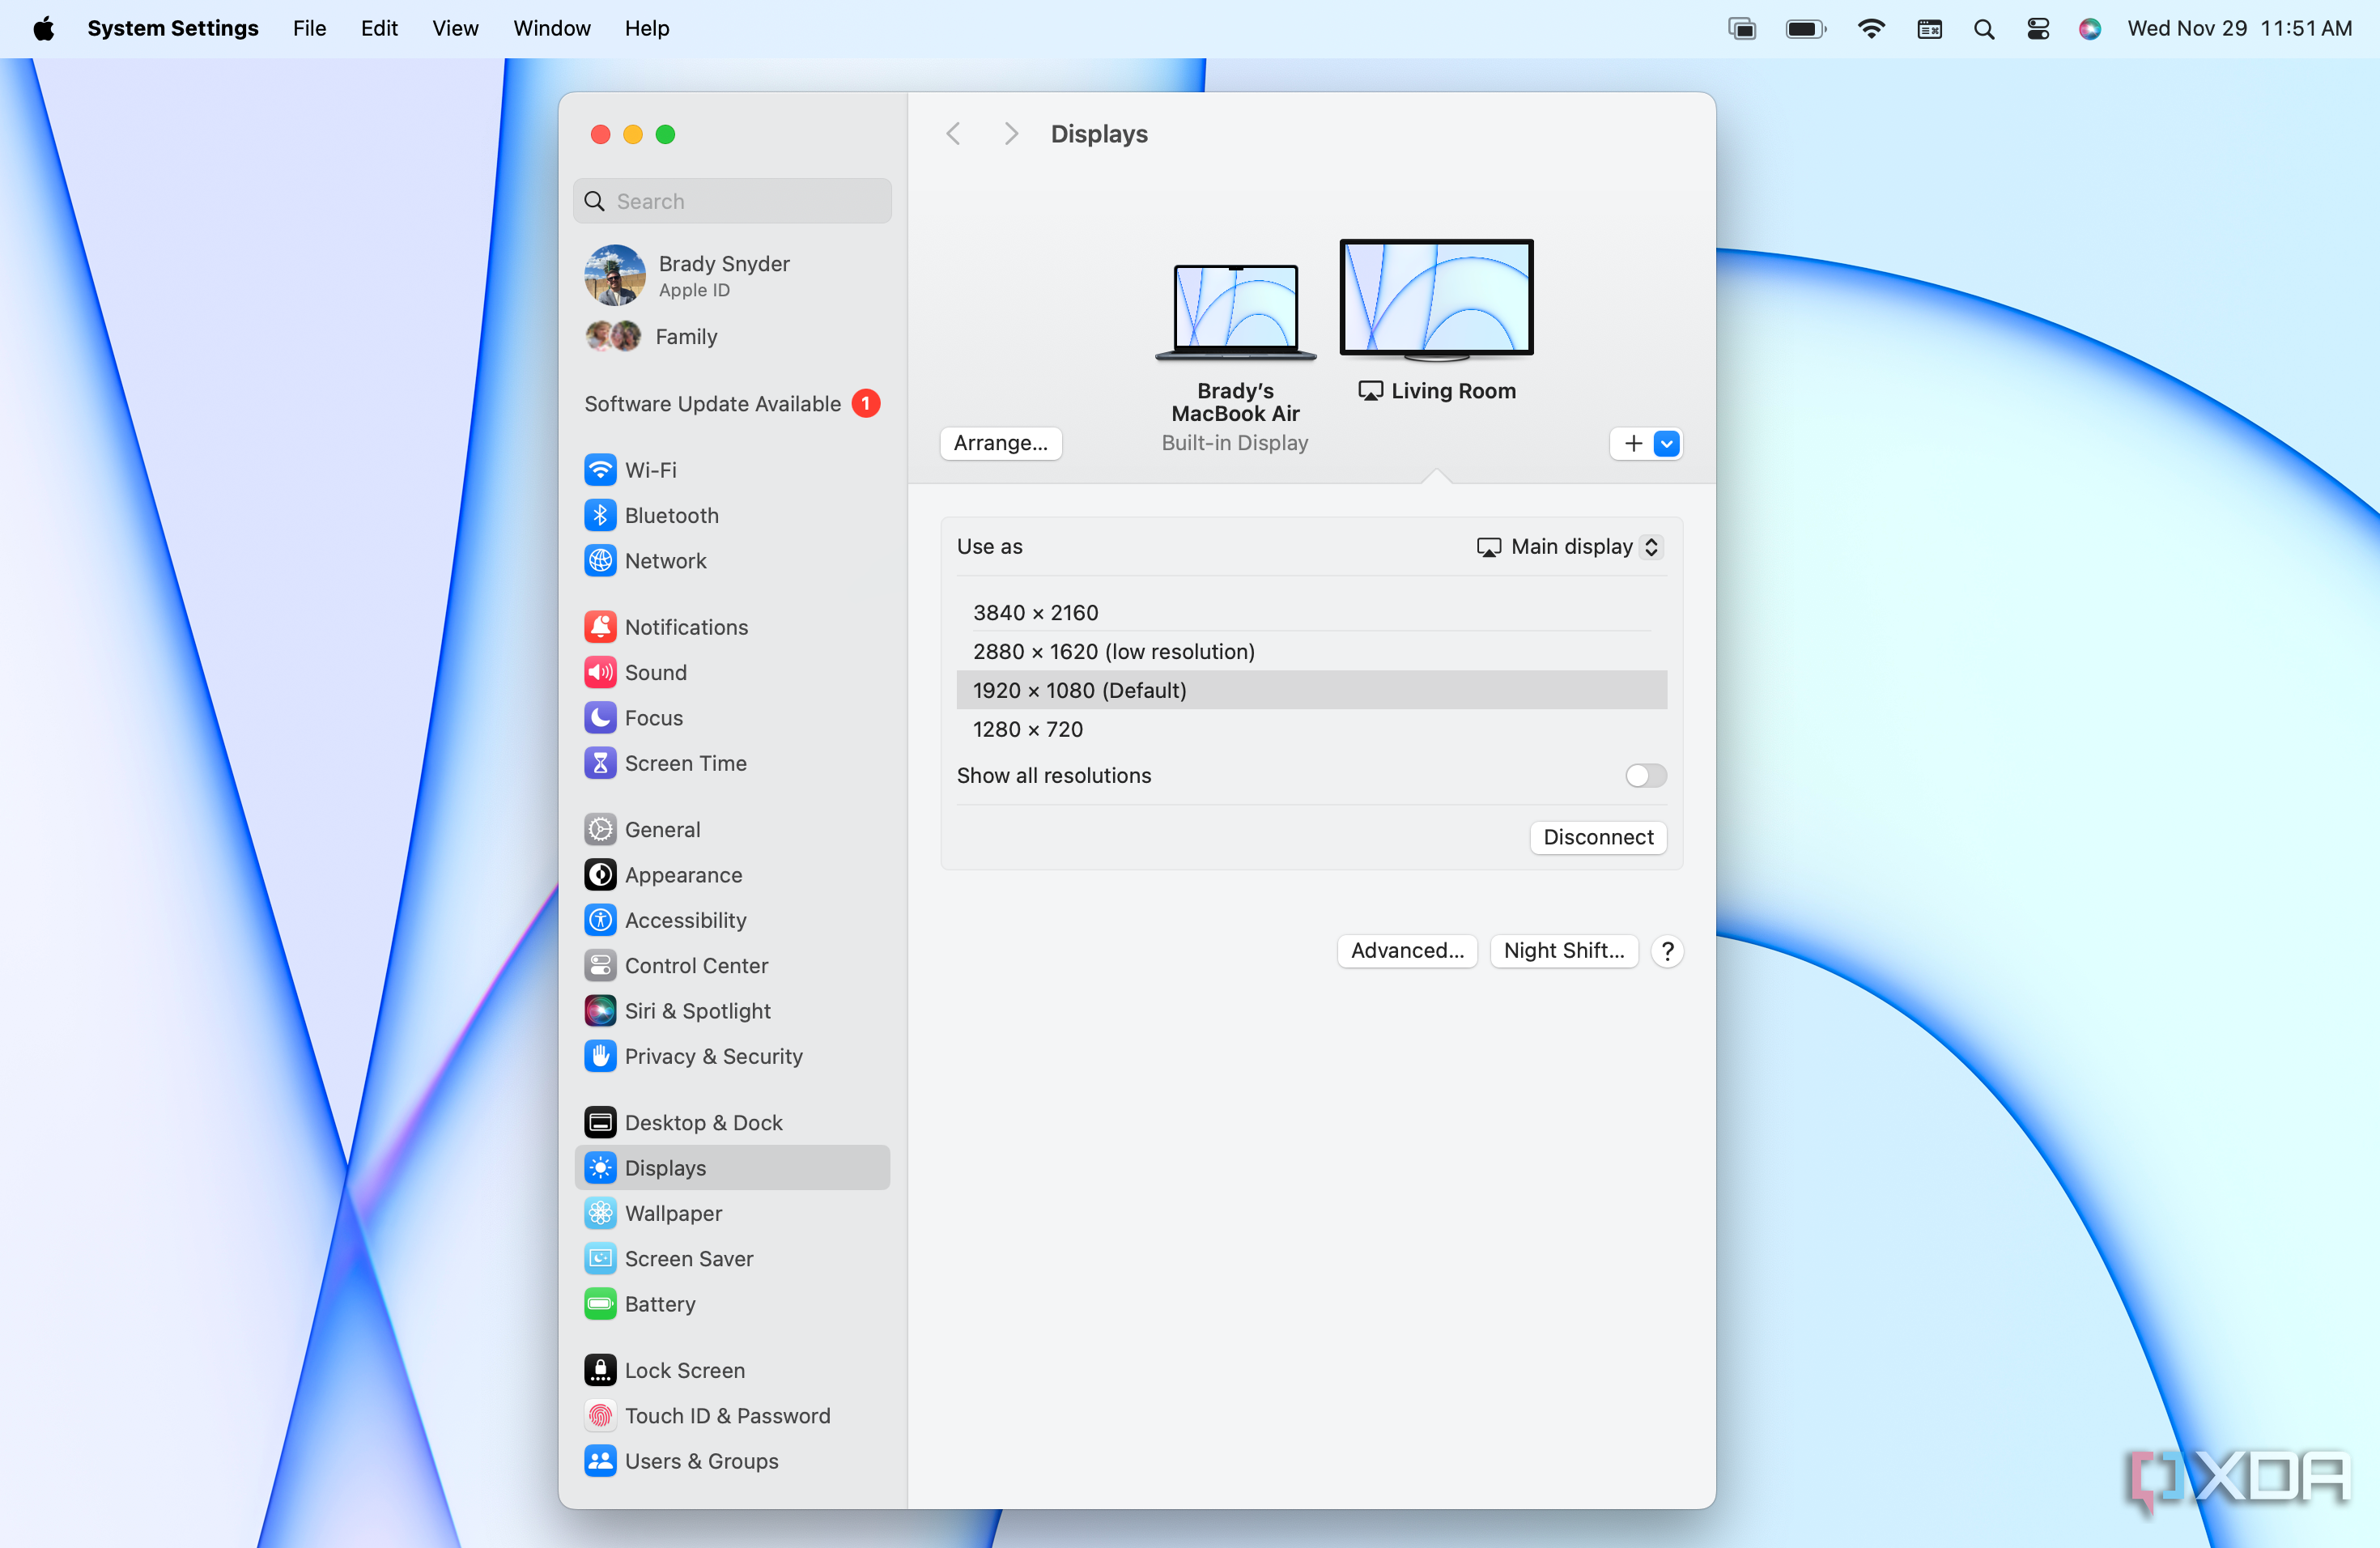
Task: Open the Apple menu
Action: (43, 28)
